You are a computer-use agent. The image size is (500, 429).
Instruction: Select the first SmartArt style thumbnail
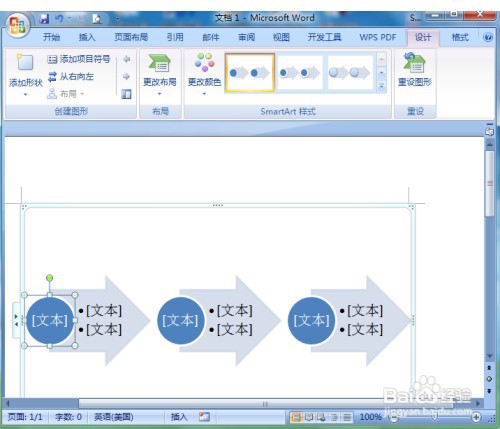(250, 73)
